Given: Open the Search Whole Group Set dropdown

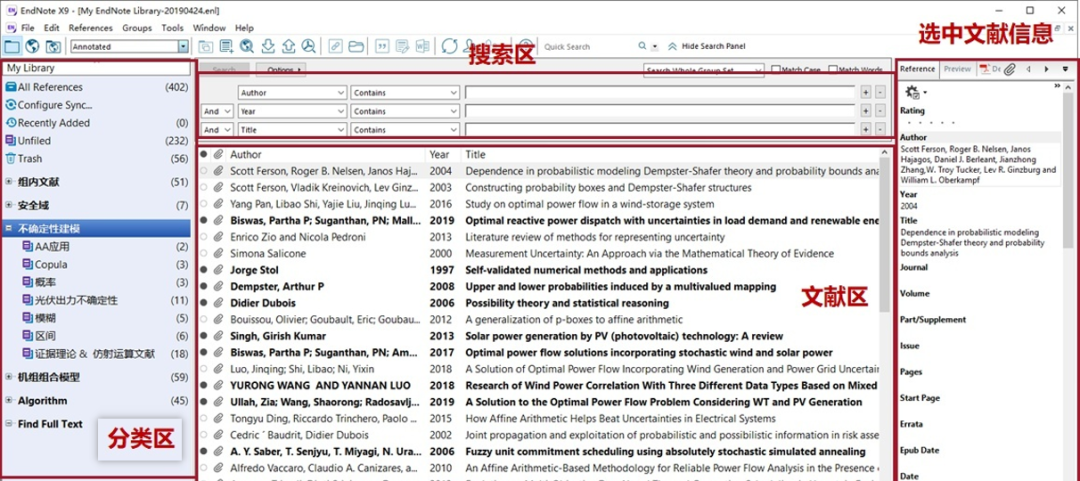Looking at the screenshot, I should [x=703, y=70].
